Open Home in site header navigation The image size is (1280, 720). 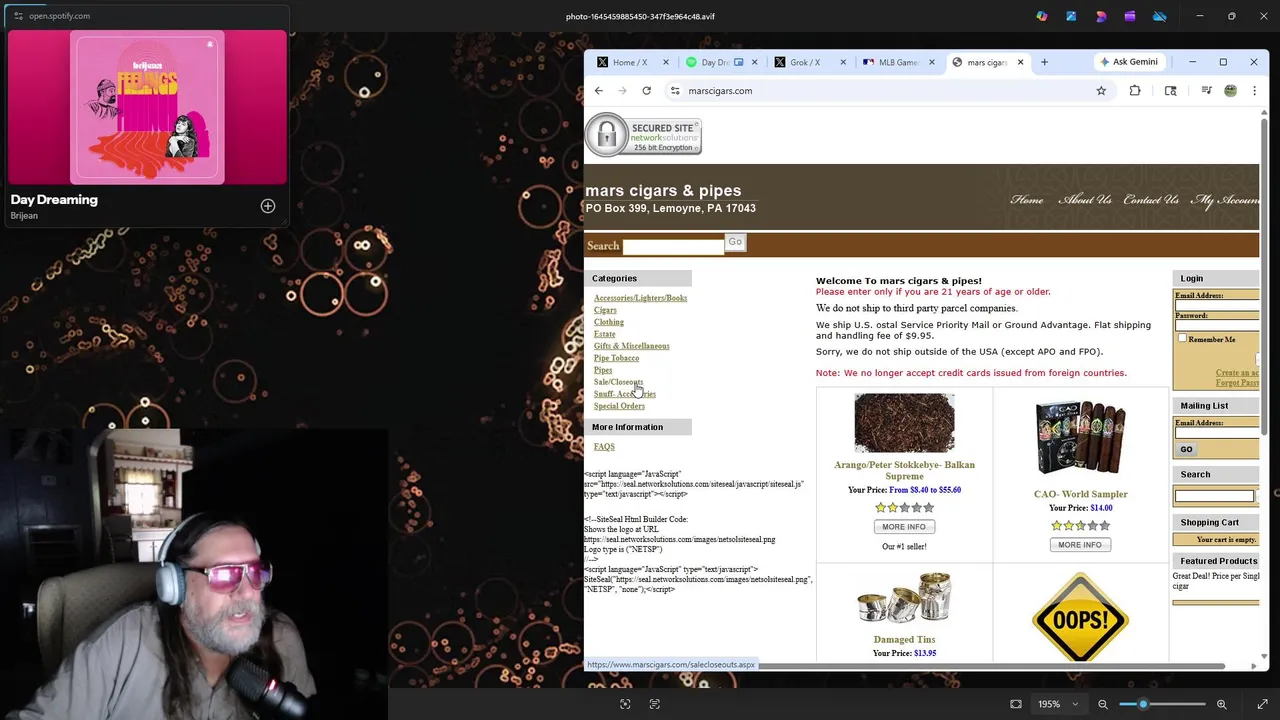pyautogui.click(x=1027, y=200)
